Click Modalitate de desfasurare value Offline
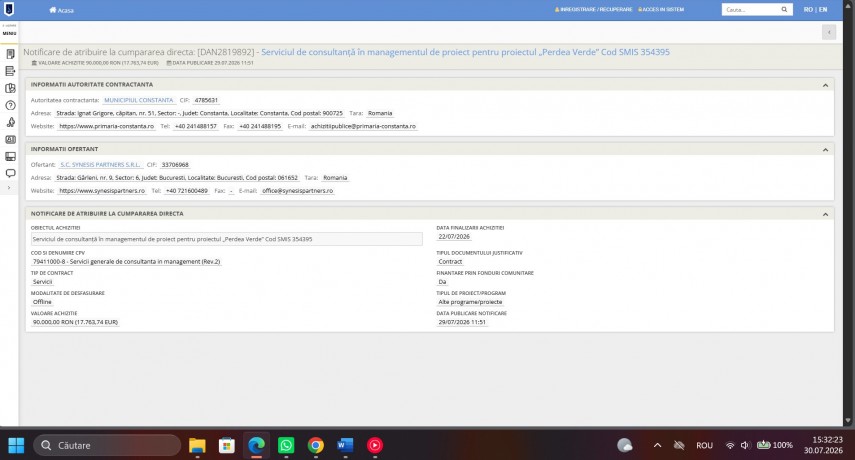Image resolution: width=855 pixels, height=460 pixels. point(42,302)
